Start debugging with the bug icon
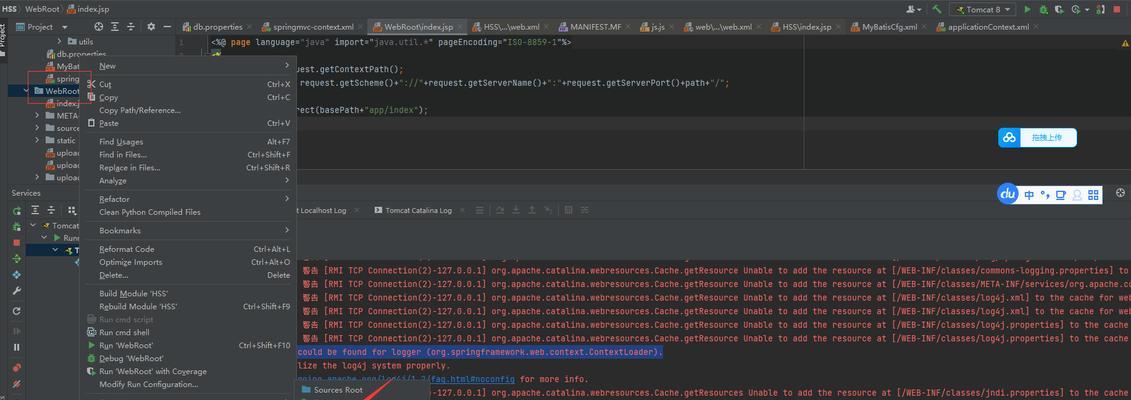The height and width of the screenshot is (400, 1131). pyautogui.click(x=1044, y=9)
